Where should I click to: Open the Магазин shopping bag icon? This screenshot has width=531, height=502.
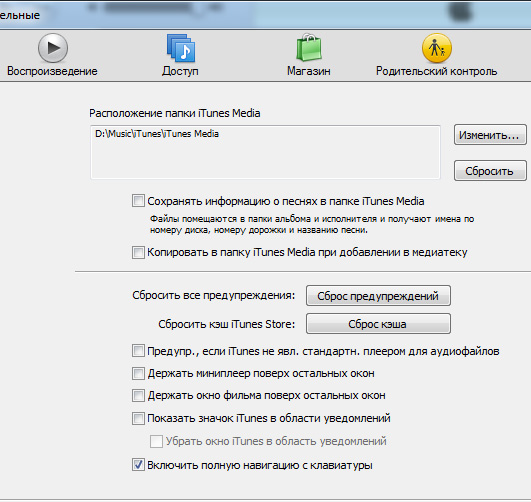click(309, 47)
